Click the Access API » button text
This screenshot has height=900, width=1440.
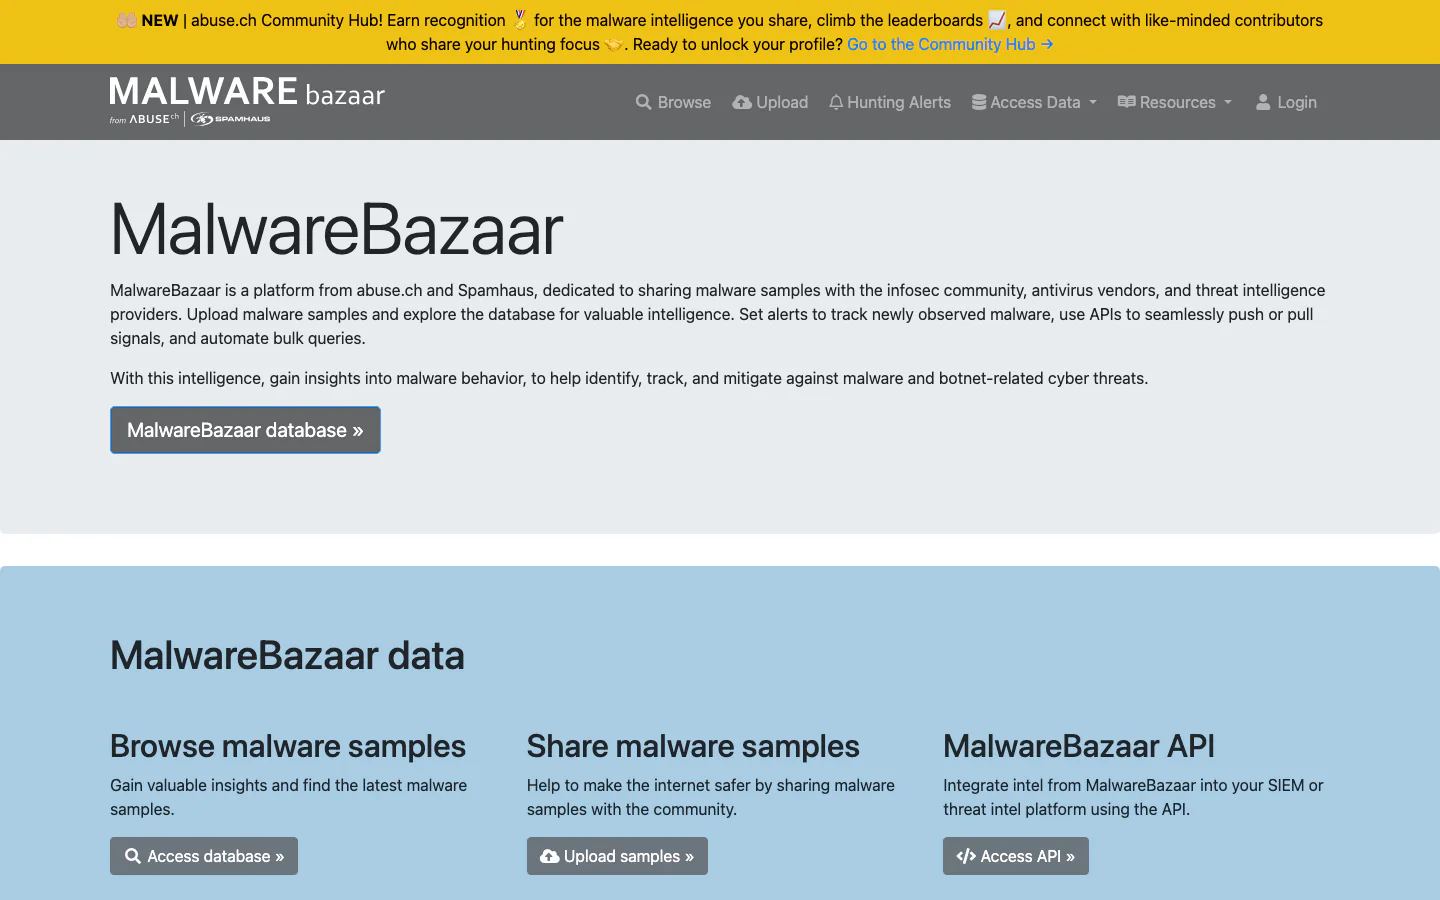pyautogui.click(x=1028, y=856)
